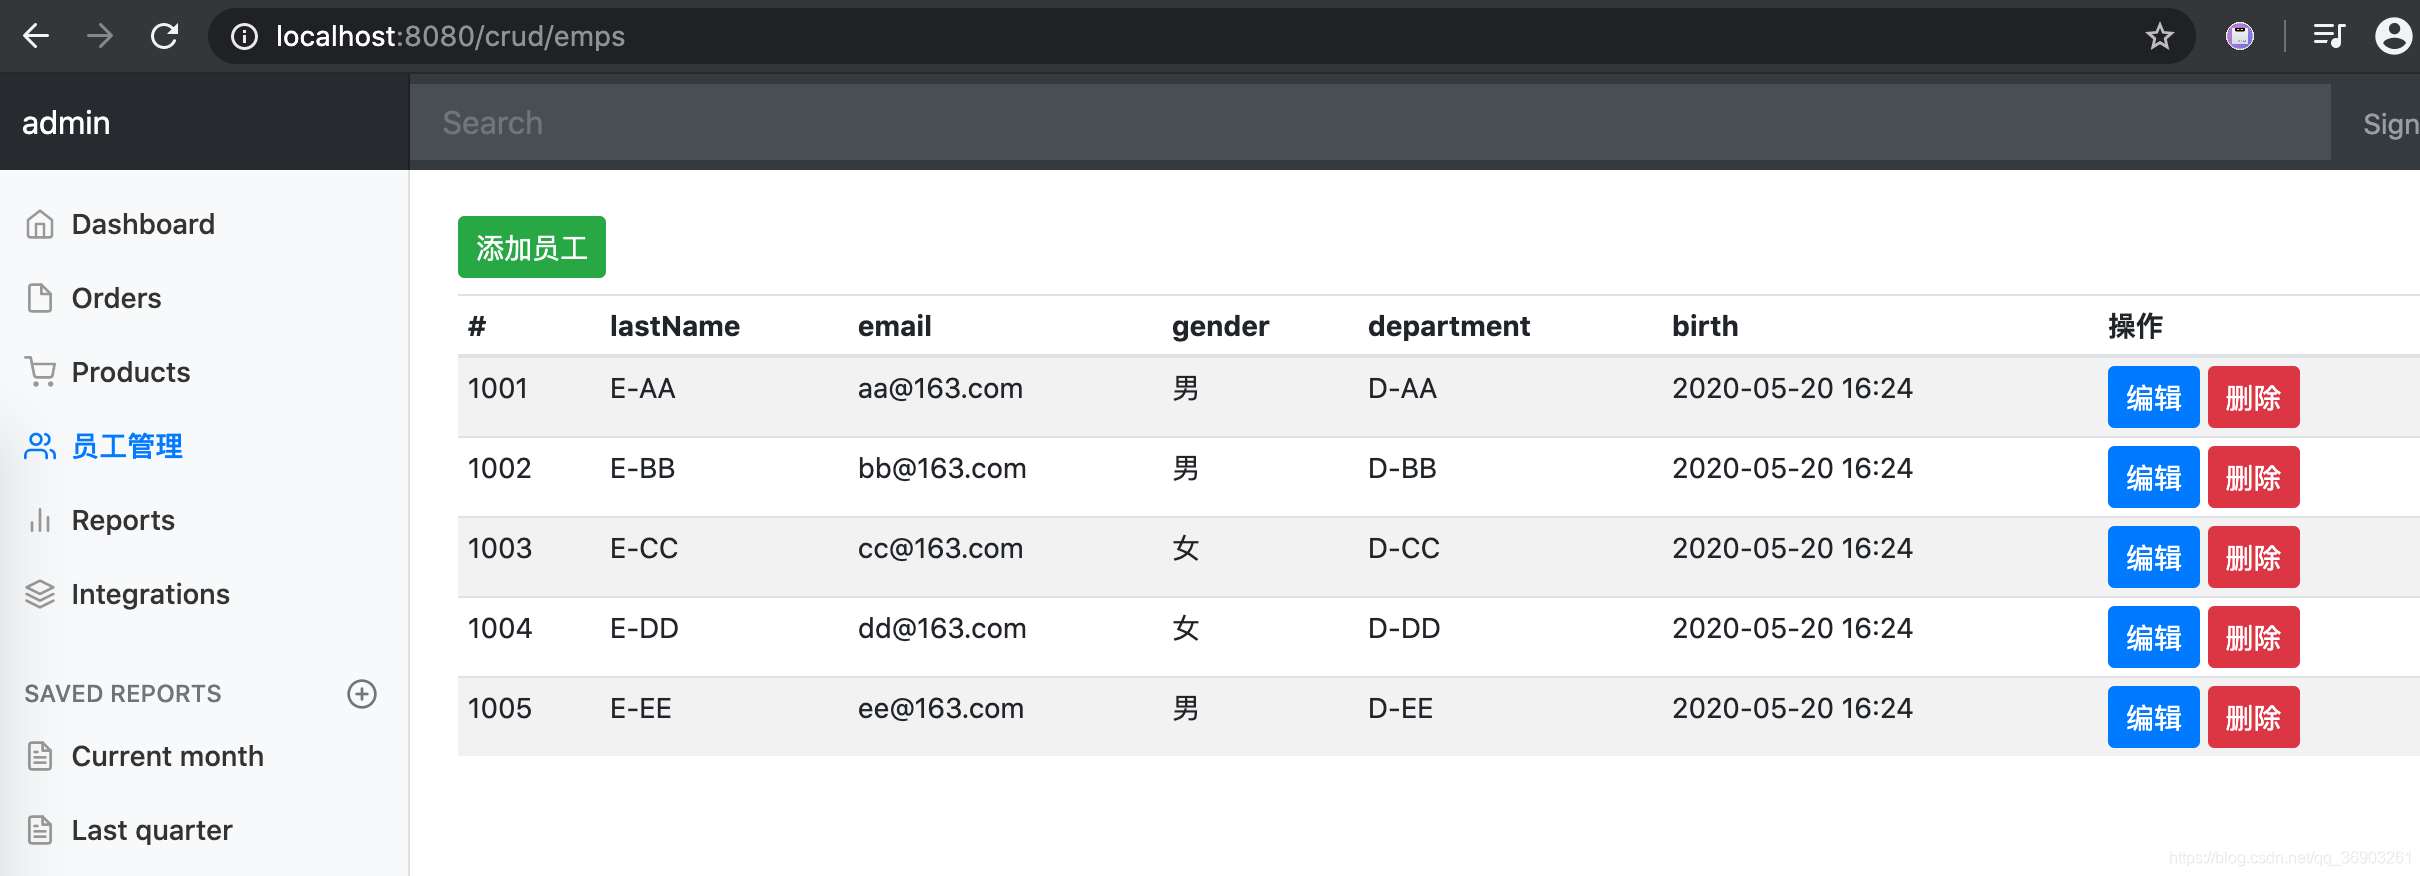
Task: Click the 员工管理 users icon
Action: coord(40,446)
